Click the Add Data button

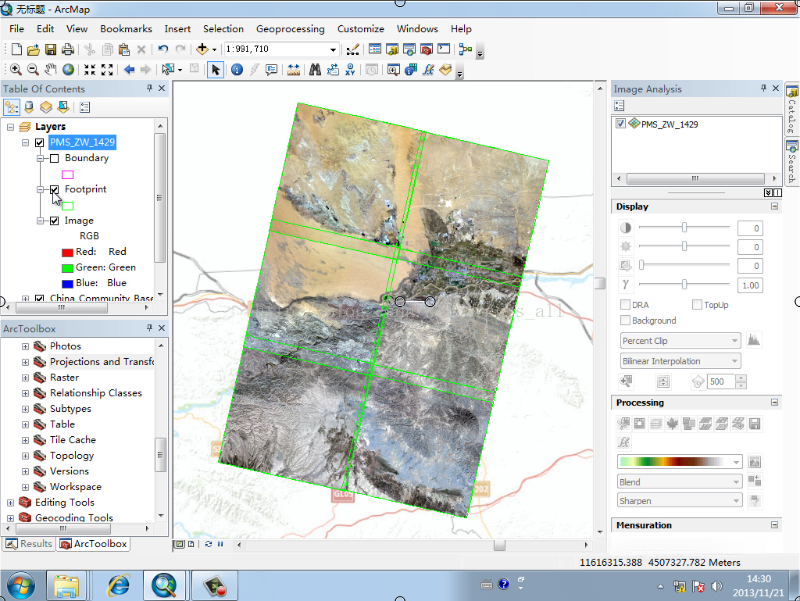pyautogui.click(x=203, y=49)
